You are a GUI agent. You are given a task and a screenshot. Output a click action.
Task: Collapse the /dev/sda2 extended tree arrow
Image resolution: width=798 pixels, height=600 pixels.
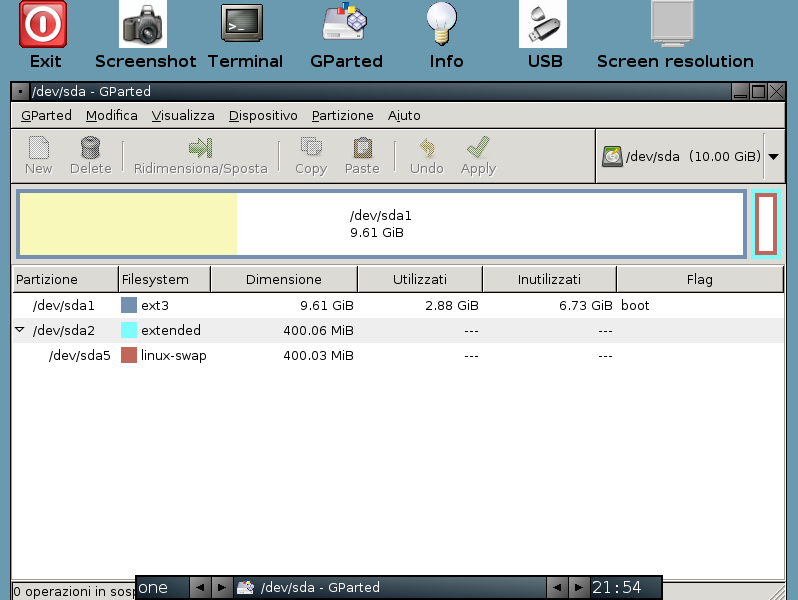point(20,330)
